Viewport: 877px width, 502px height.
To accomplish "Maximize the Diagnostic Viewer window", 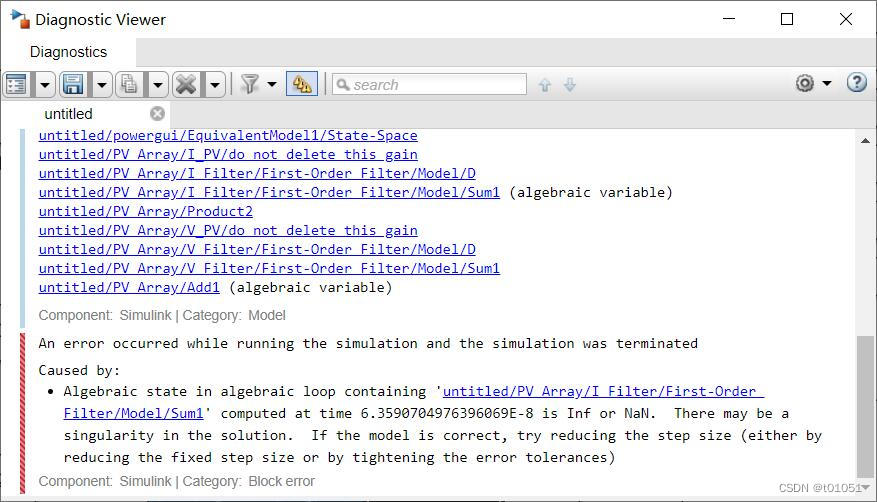I will tap(787, 19).
